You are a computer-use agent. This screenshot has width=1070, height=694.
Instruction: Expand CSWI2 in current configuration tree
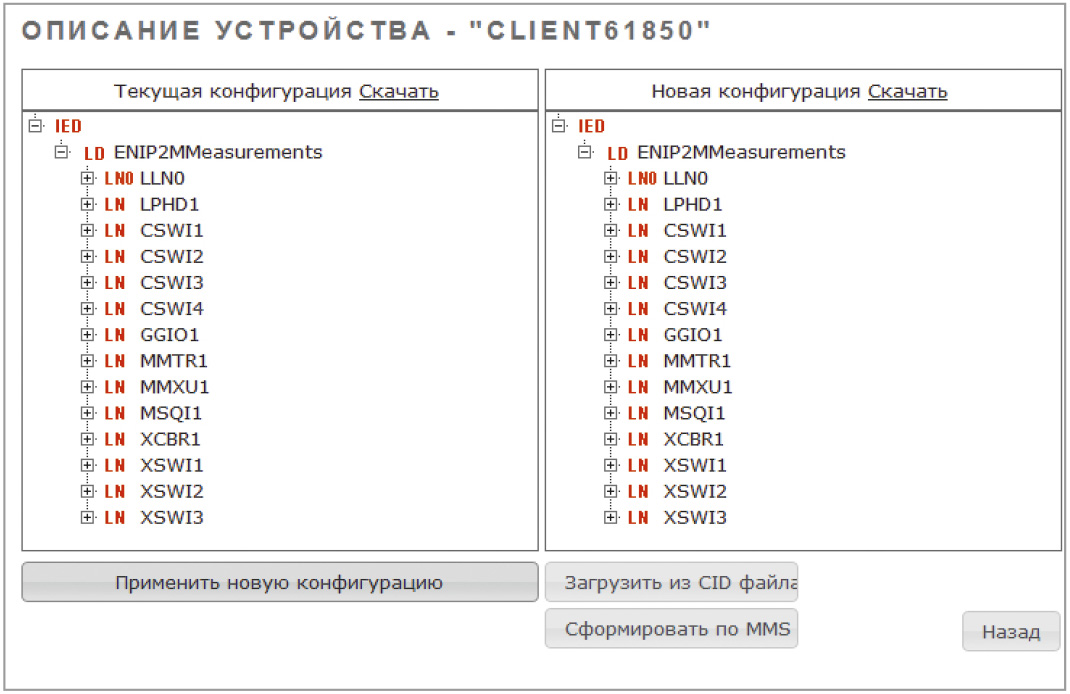click(x=87, y=257)
